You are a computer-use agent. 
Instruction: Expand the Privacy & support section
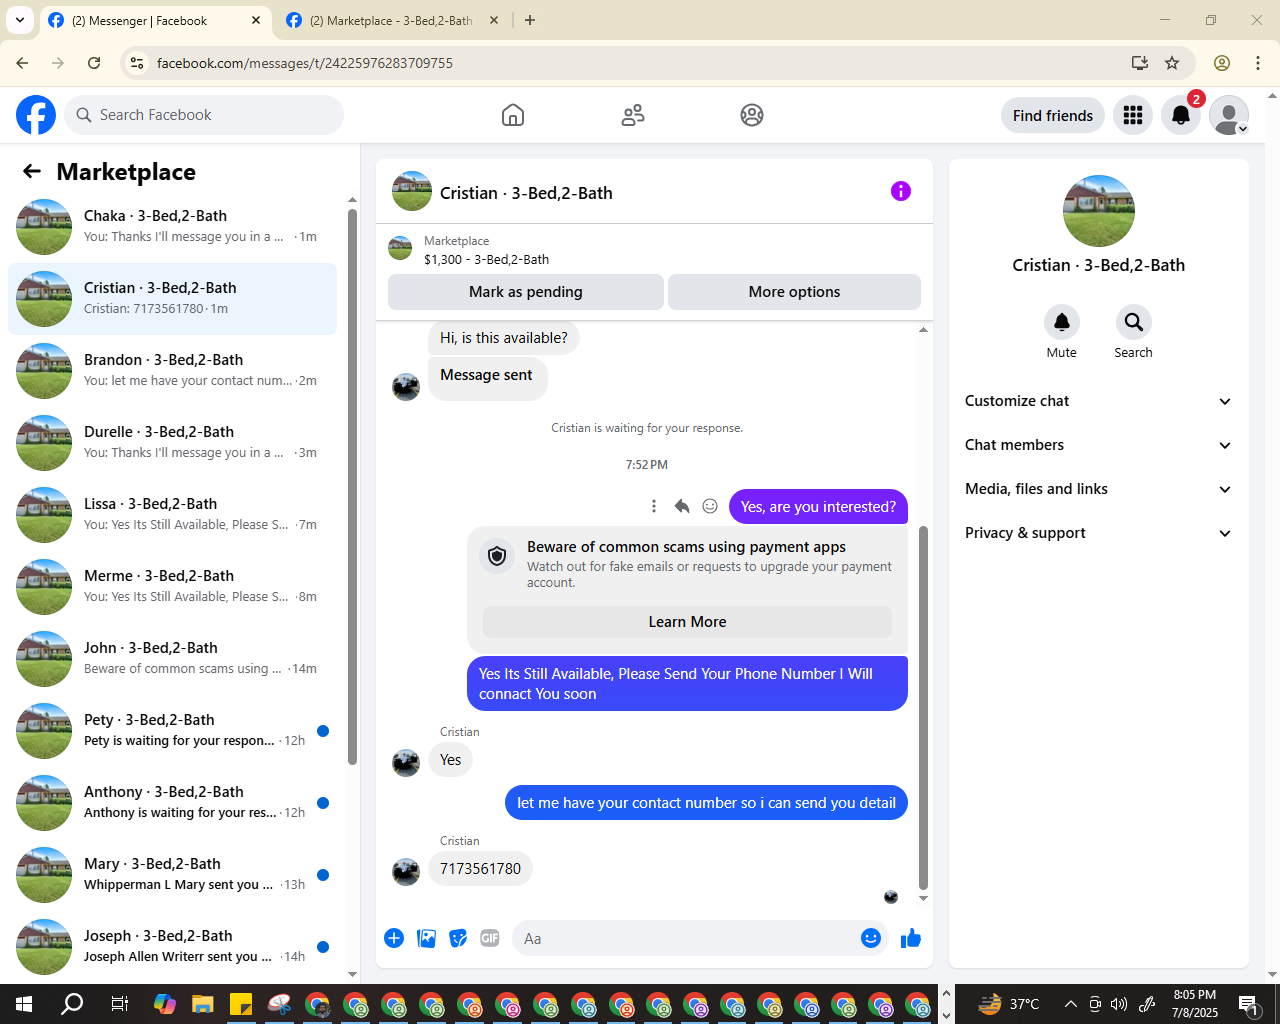click(1099, 533)
